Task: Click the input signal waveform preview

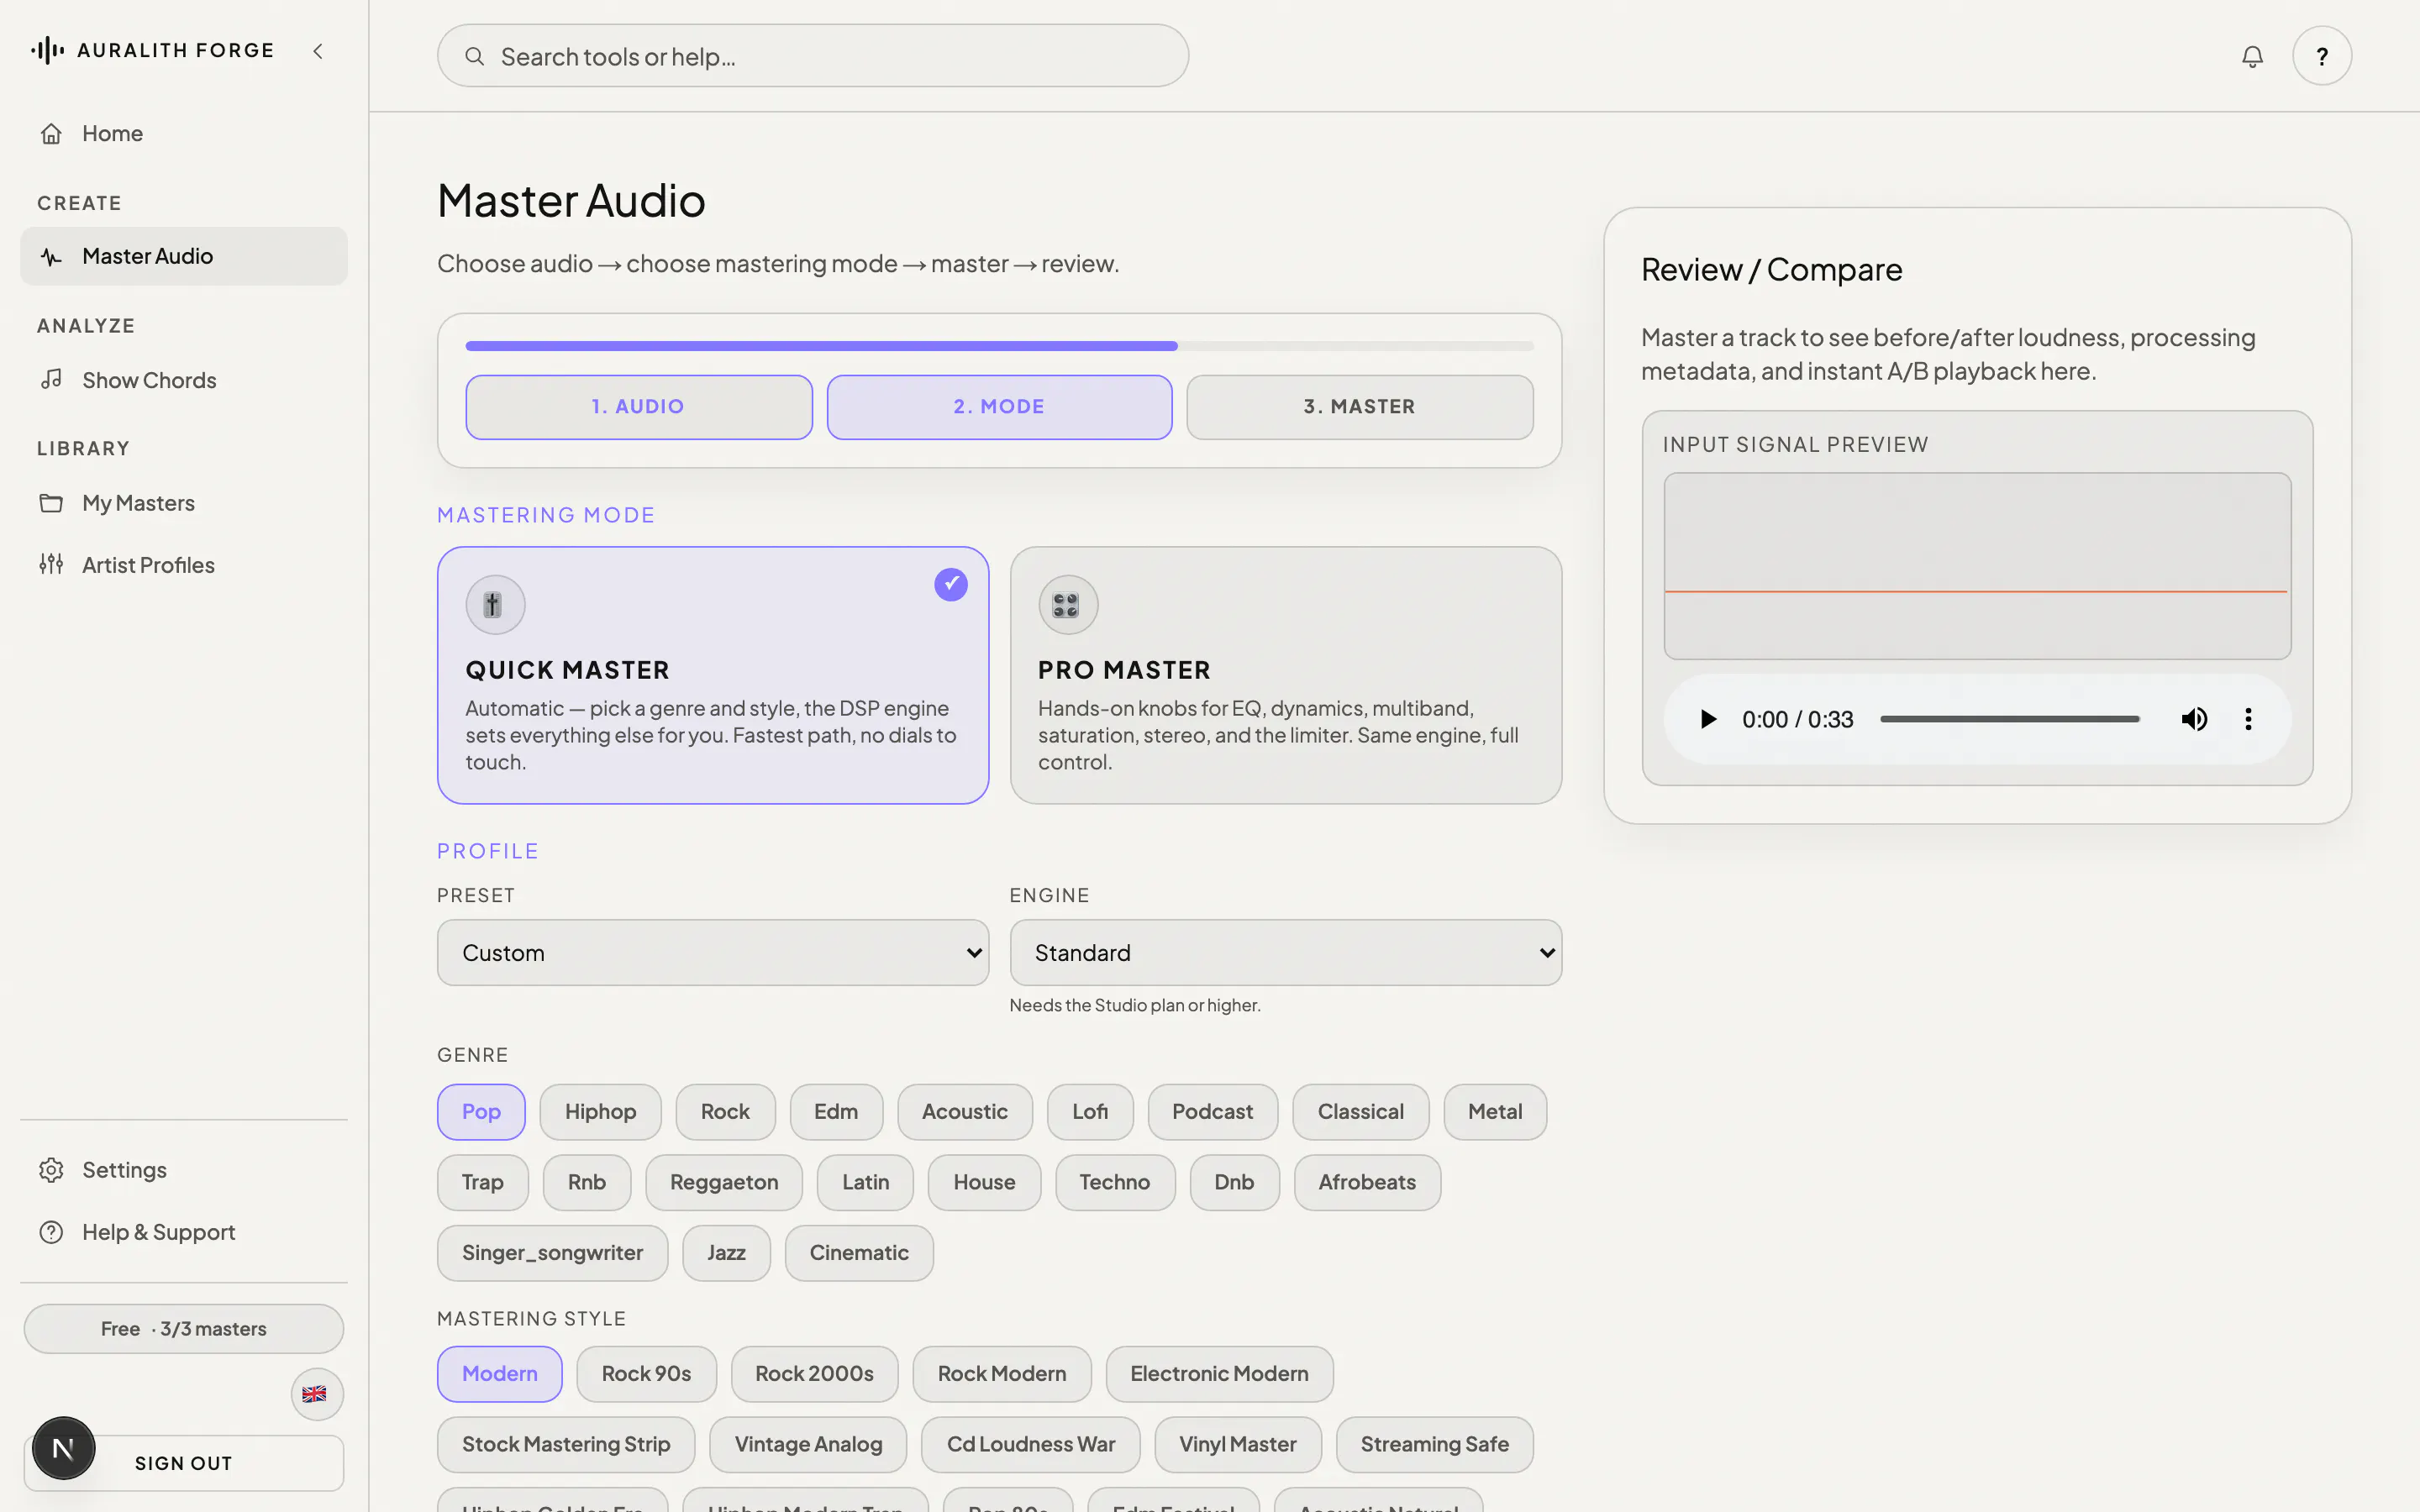Action: (x=1977, y=566)
